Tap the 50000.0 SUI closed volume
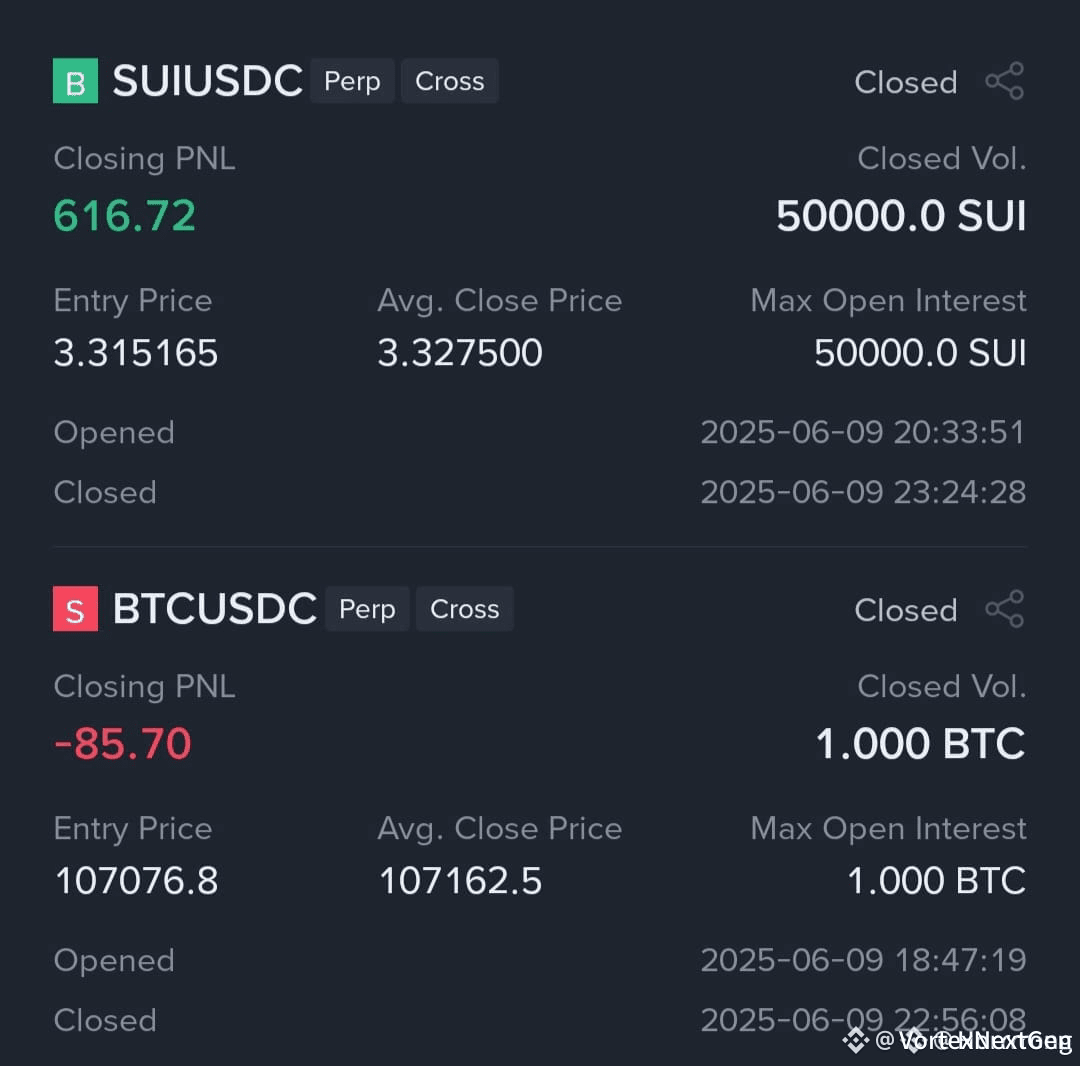Viewport: 1080px width, 1066px height. (901, 216)
